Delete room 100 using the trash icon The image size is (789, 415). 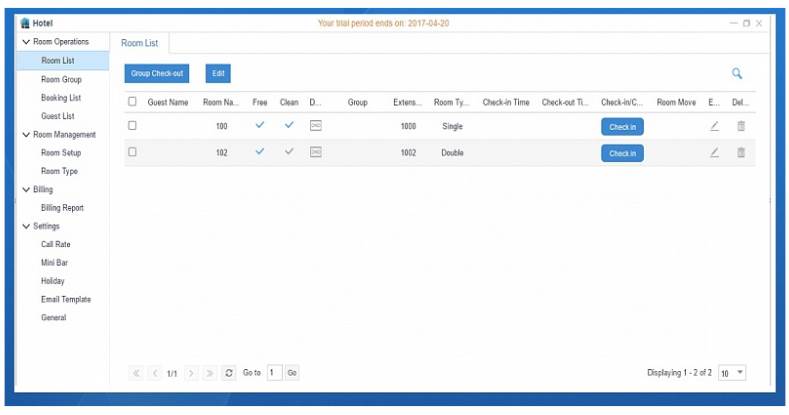pos(741,126)
